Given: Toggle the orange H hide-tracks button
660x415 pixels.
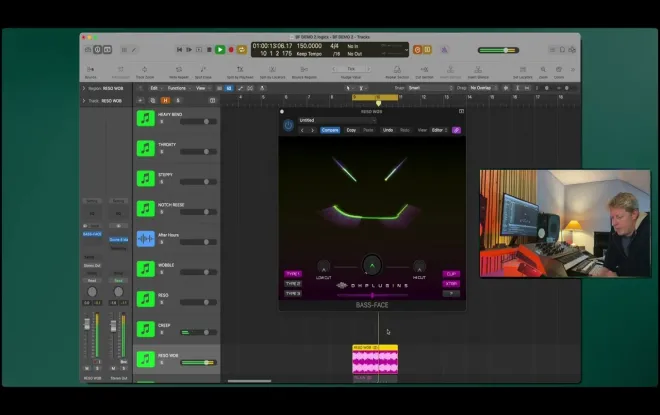Looking at the screenshot, I should pyautogui.click(x=165, y=101).
